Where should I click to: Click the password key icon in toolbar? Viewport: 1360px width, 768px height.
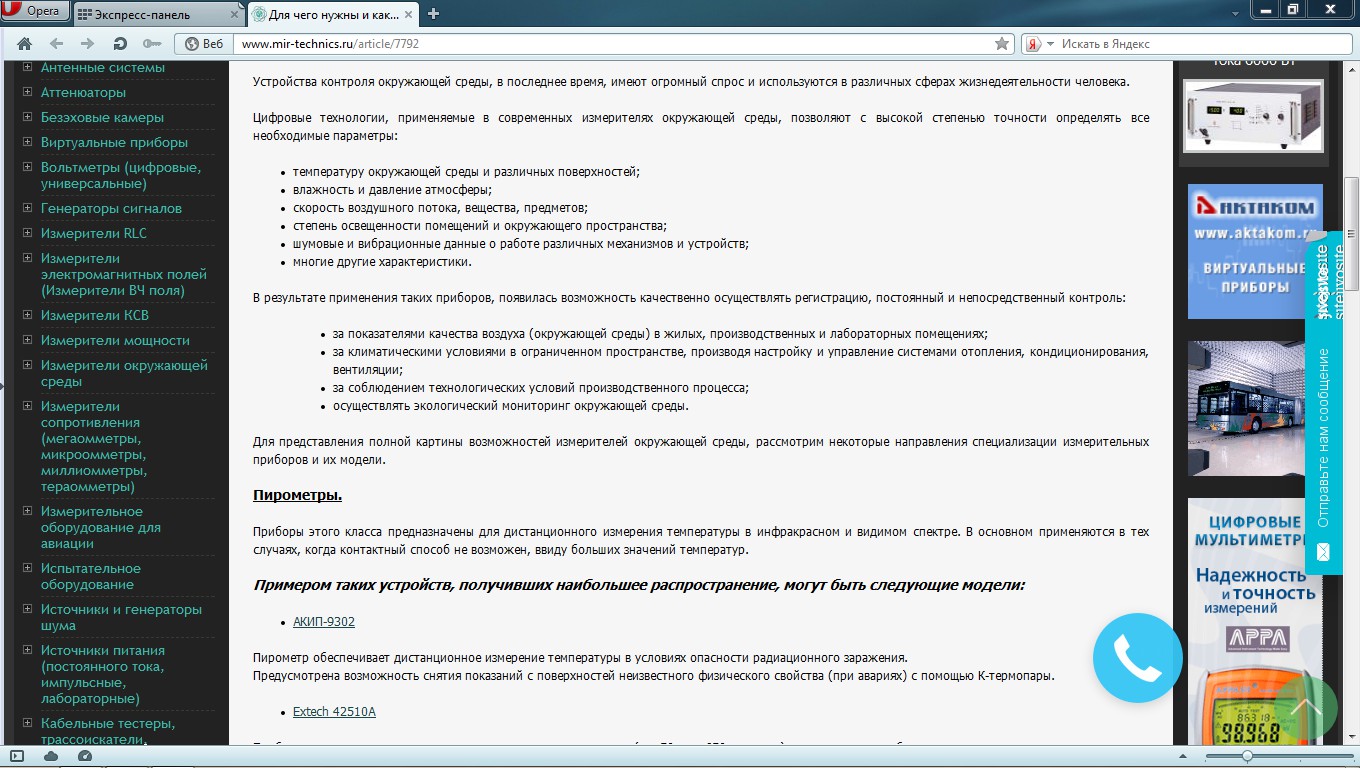(x=152, y=44)
